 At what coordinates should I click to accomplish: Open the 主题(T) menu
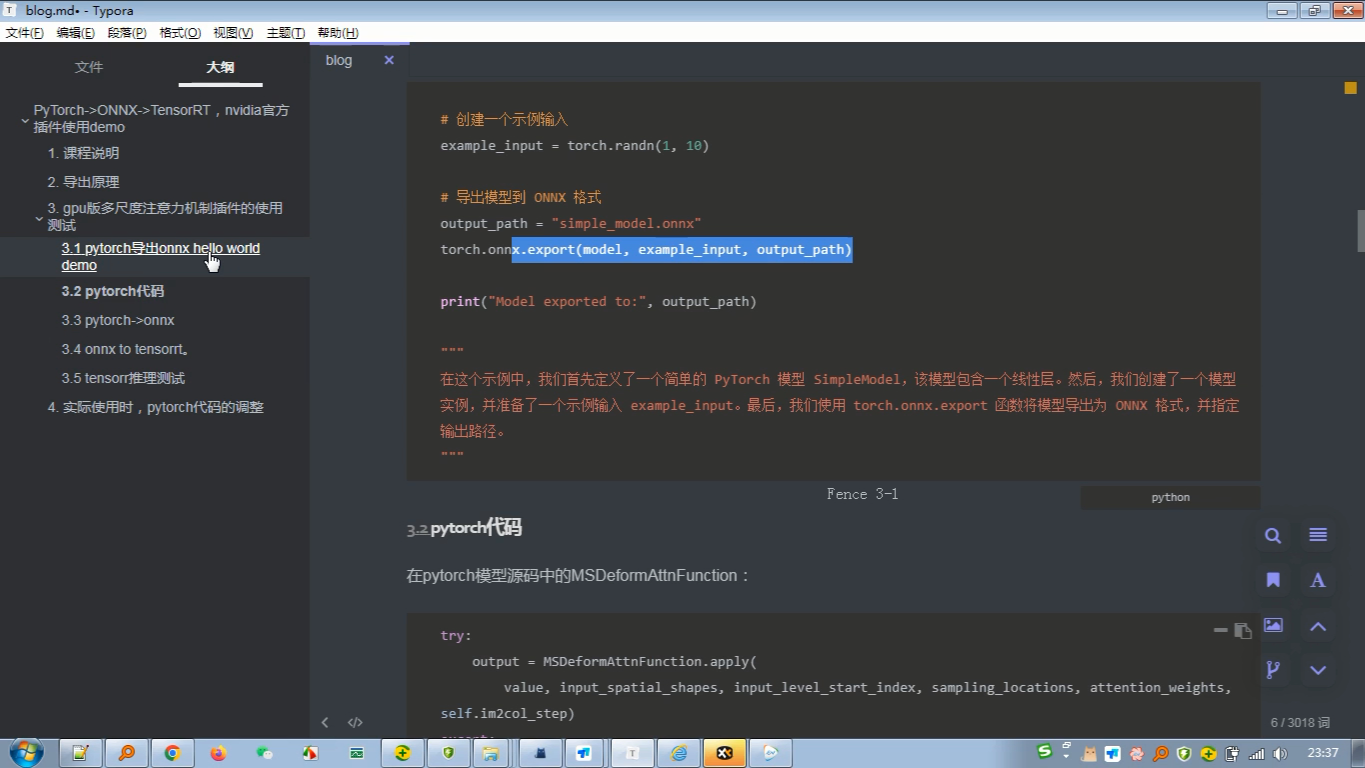coord(286,32)
